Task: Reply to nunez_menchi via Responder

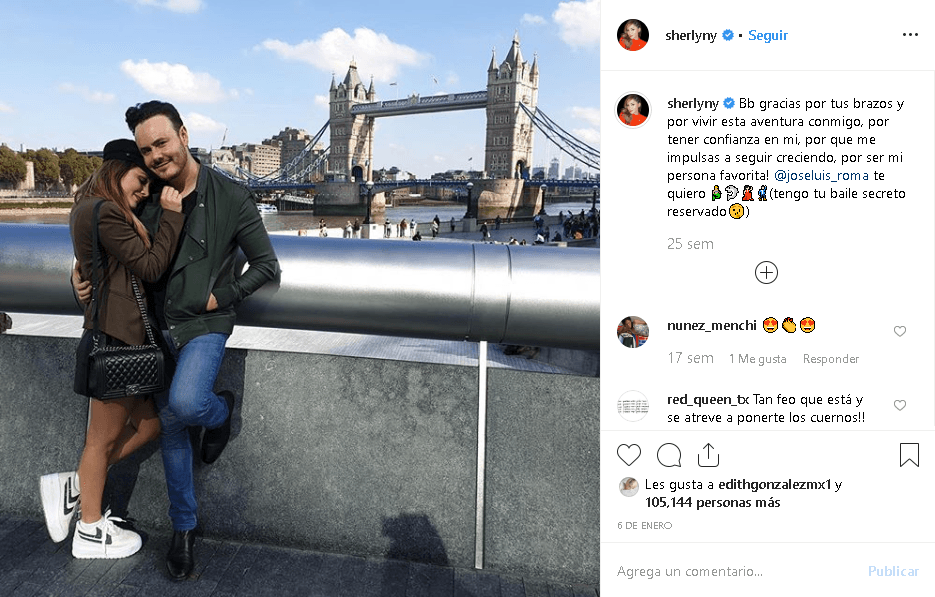Action: pos(831,358)
